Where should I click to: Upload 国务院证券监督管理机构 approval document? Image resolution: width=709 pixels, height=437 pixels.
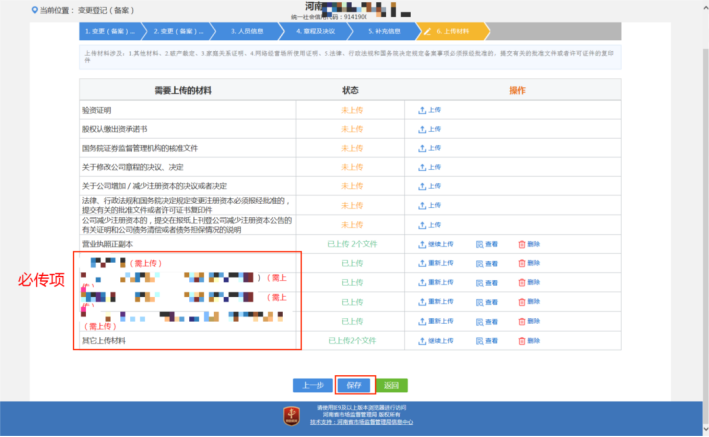[x=429, y=148]
